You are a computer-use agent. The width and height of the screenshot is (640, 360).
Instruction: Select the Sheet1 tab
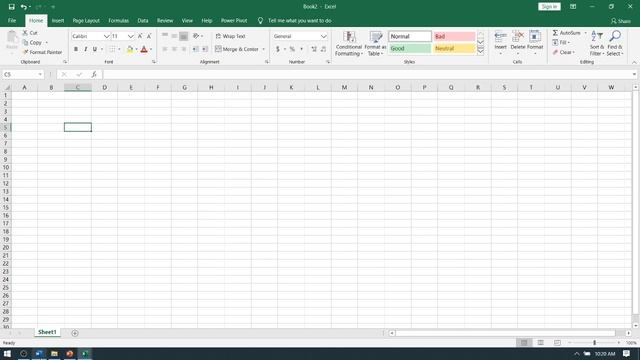[47, 332]
